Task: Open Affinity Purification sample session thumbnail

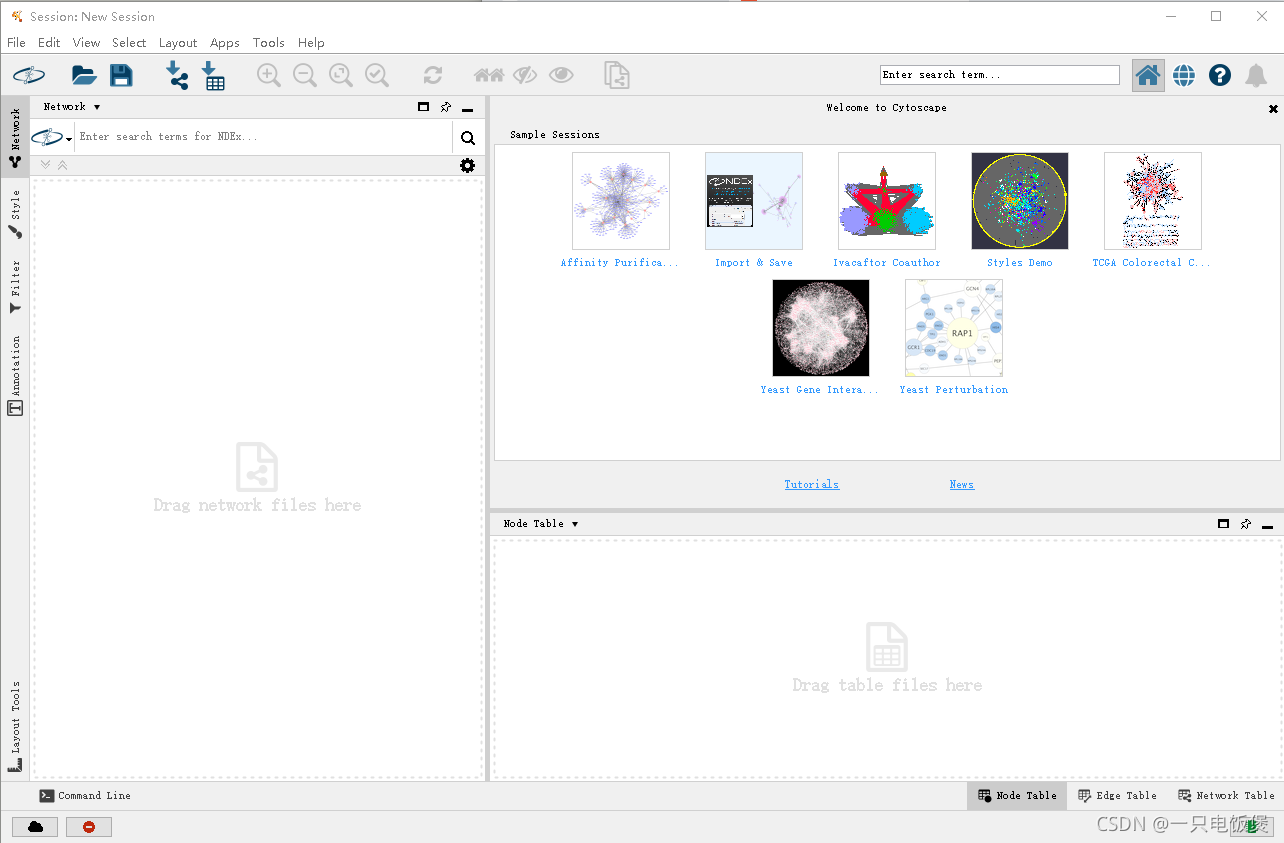Action: [621, 201]
